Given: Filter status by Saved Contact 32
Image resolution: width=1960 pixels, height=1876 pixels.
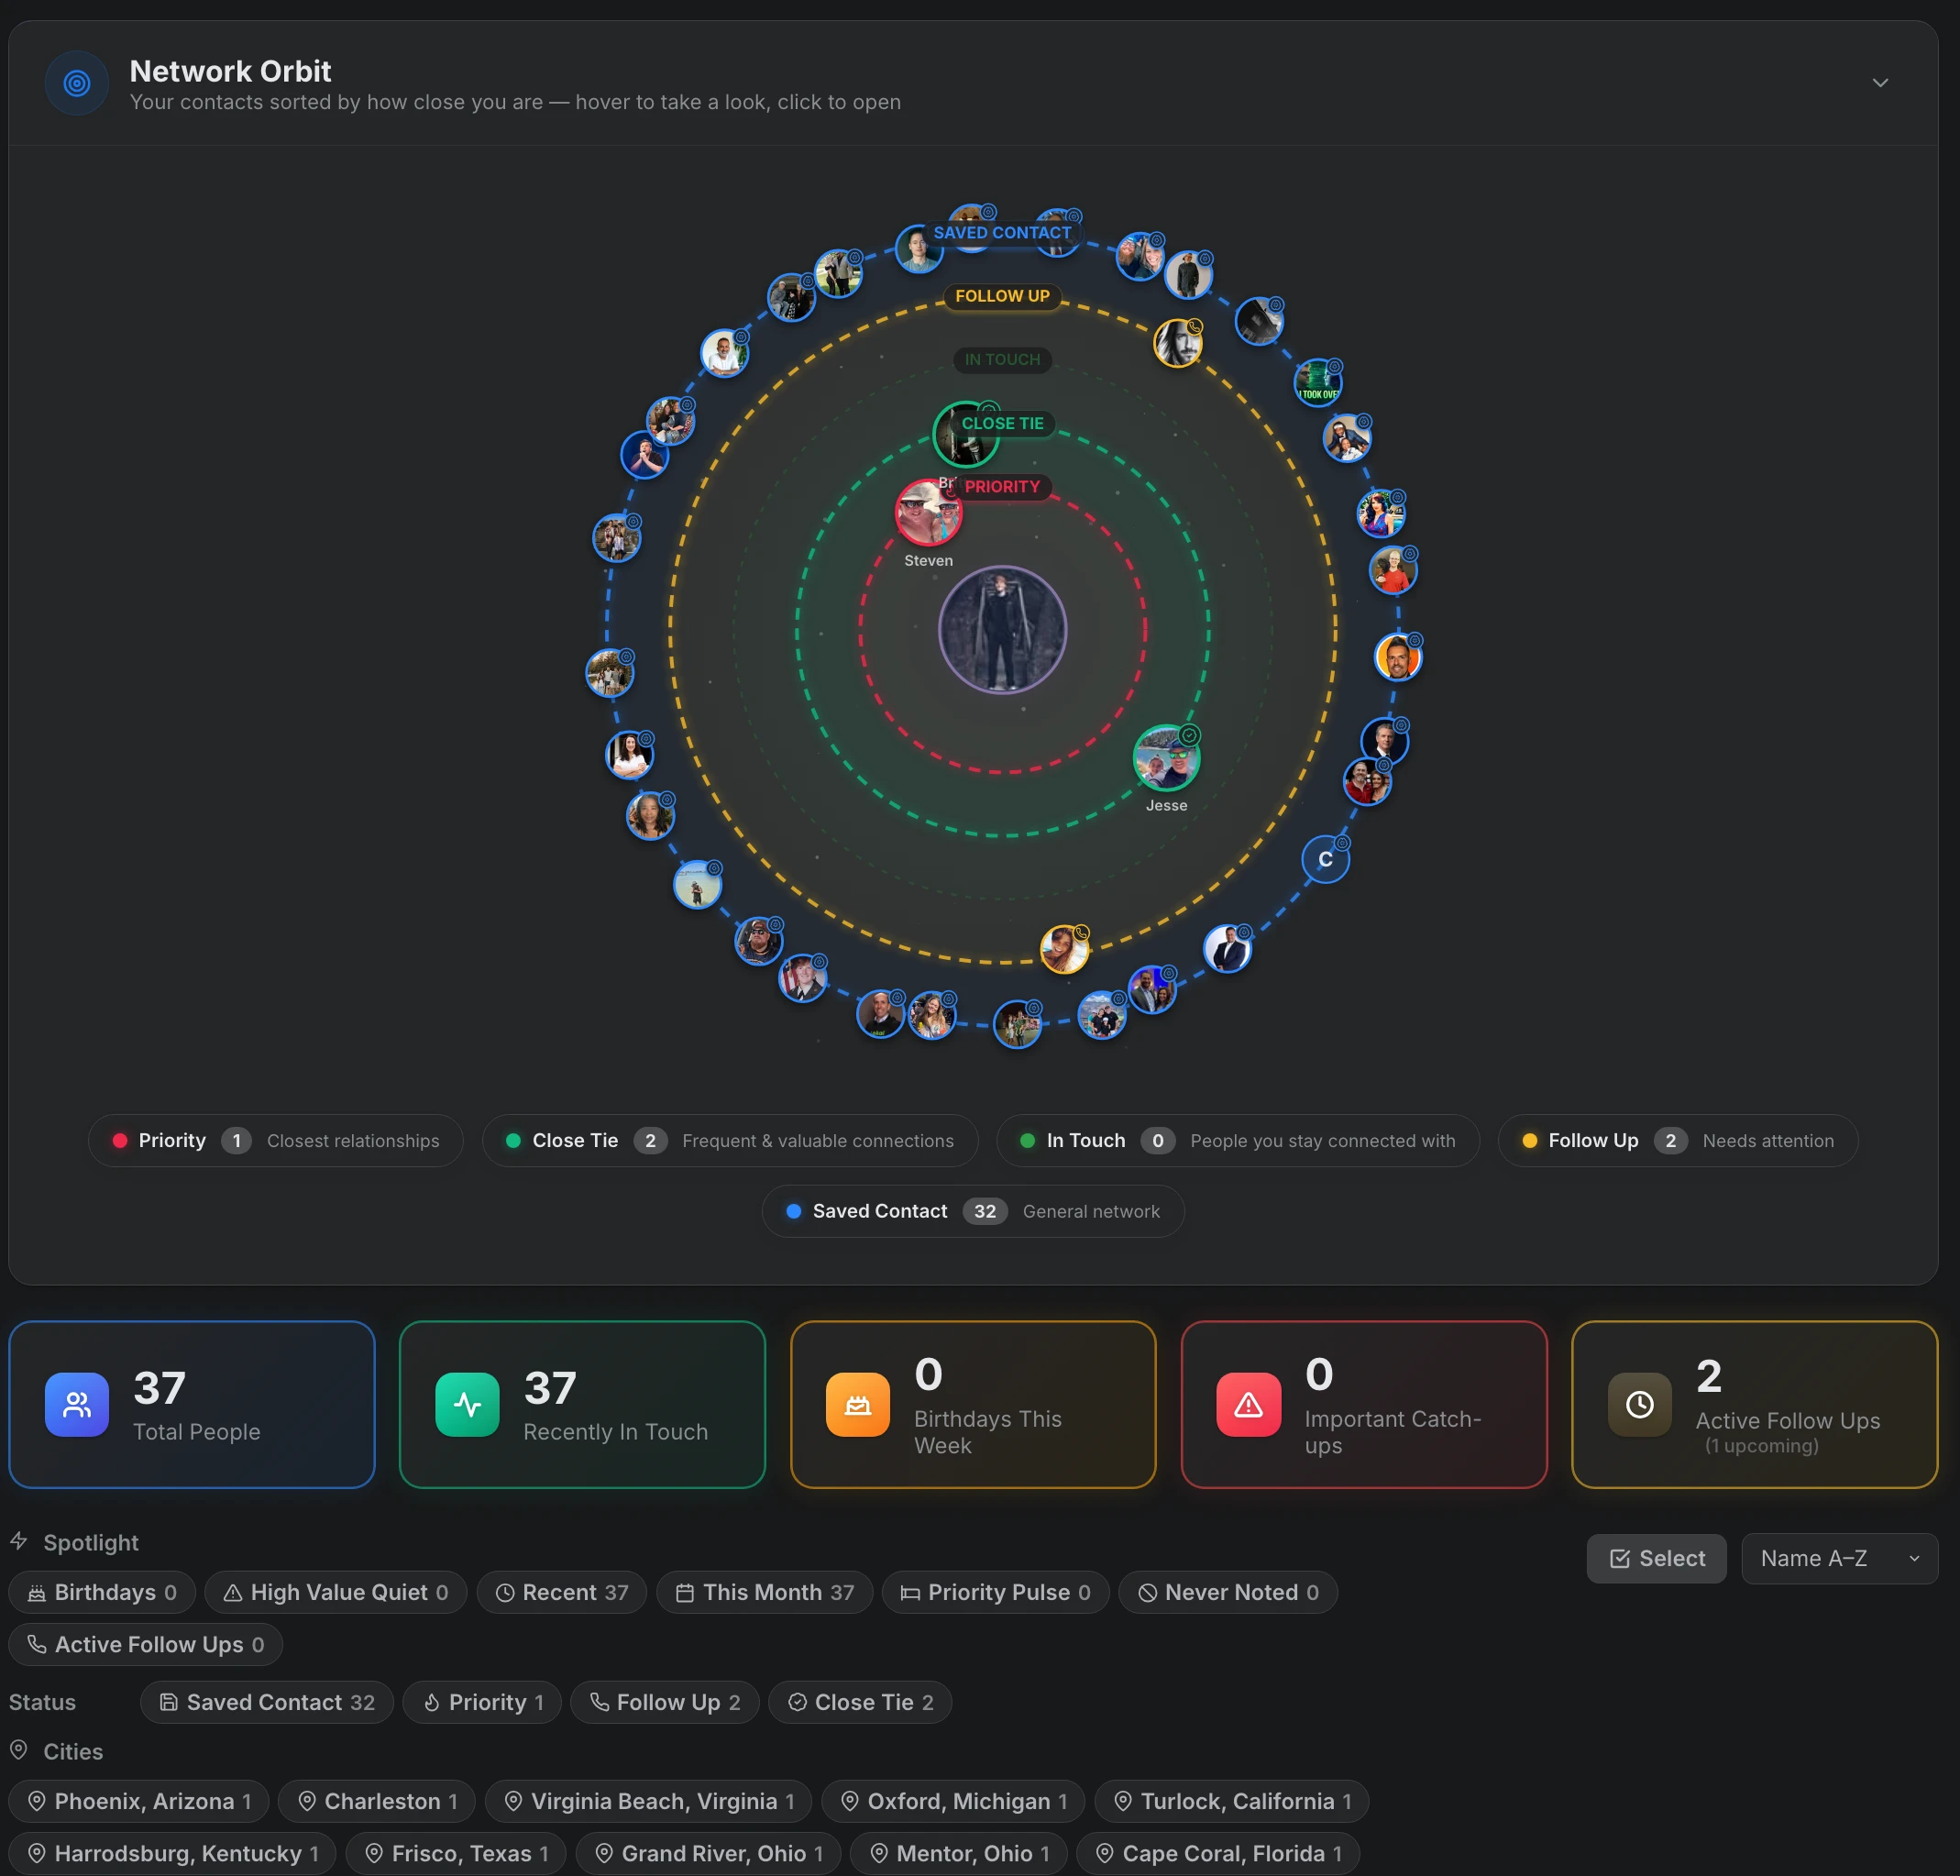Looking at the screenshot, I should point(267,1703).
